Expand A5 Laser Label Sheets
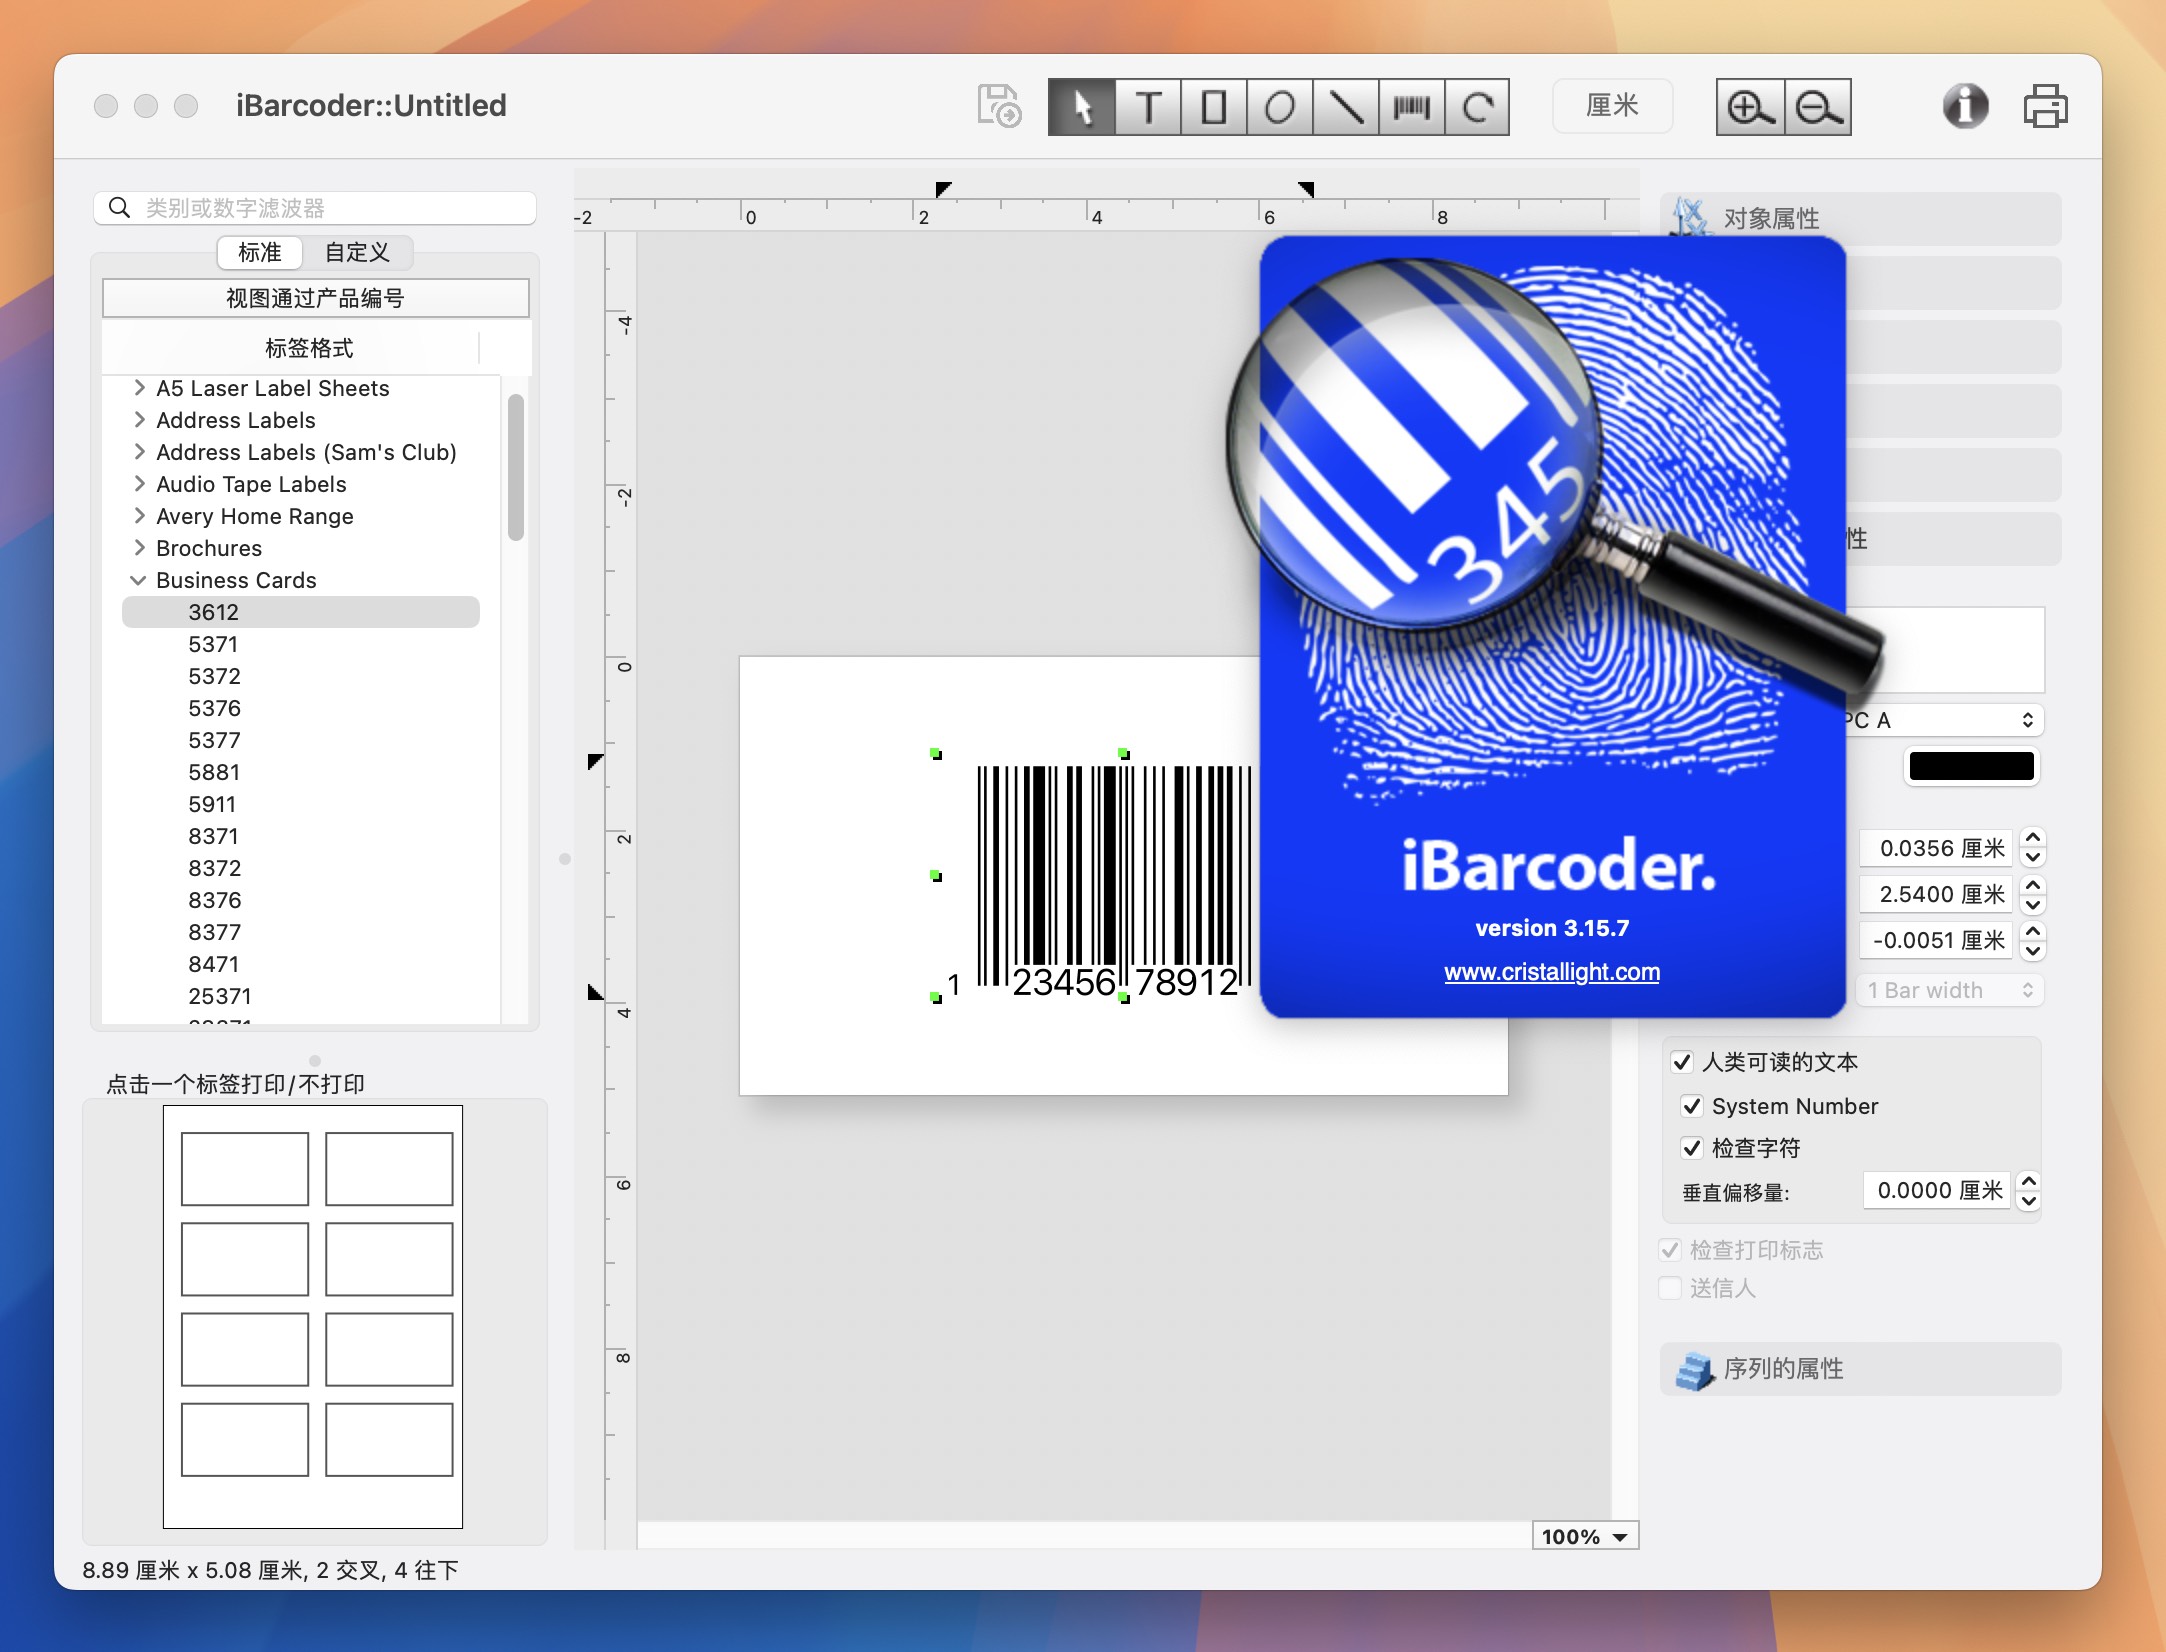 (x=139, y=388)
